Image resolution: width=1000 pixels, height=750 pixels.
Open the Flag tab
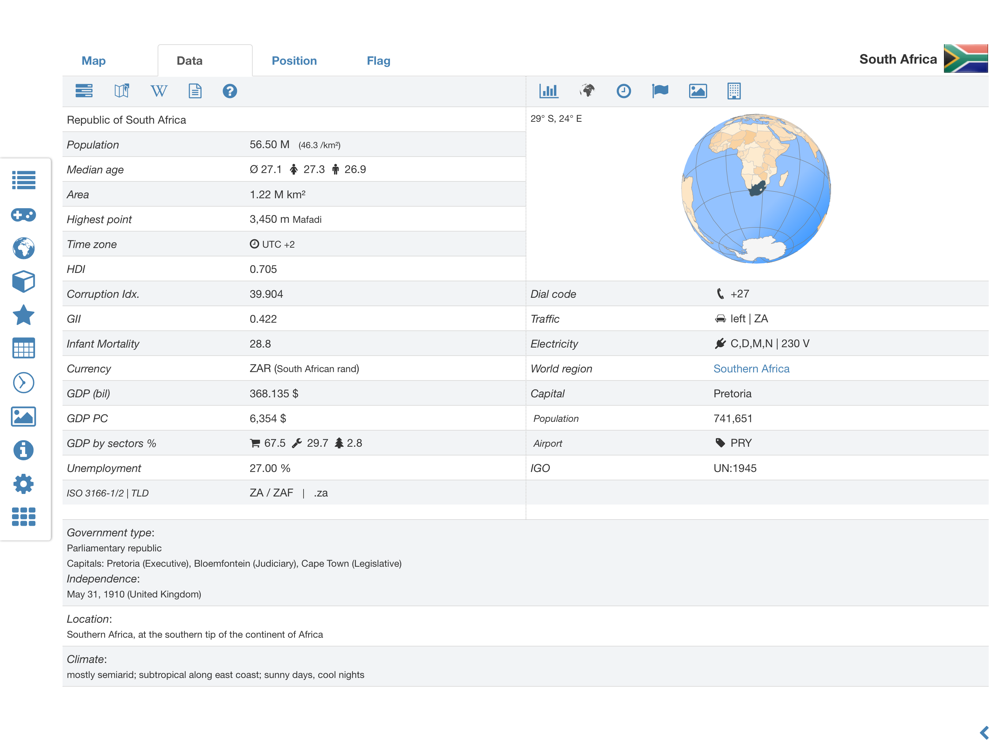tap(378, 61)
